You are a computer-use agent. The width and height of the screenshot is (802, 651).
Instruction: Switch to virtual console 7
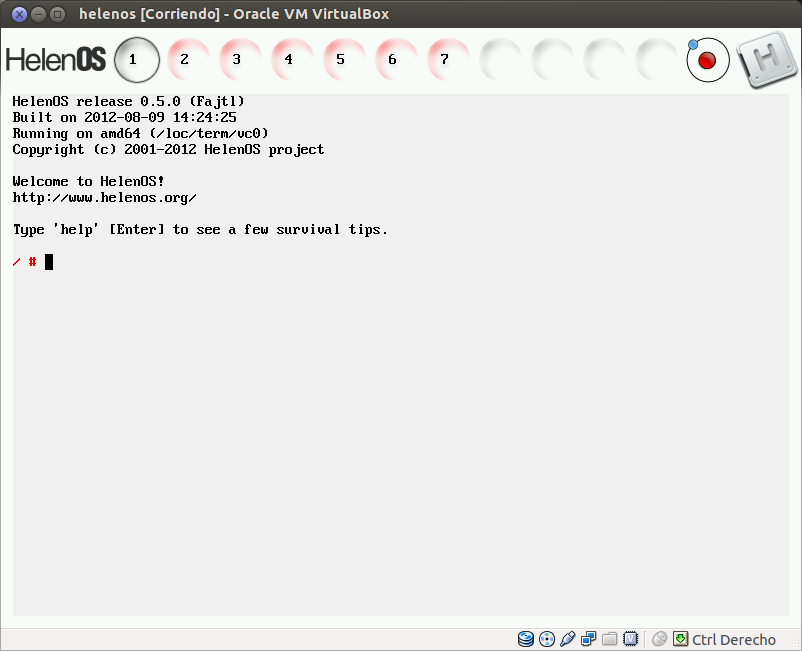tap(445, 59)
